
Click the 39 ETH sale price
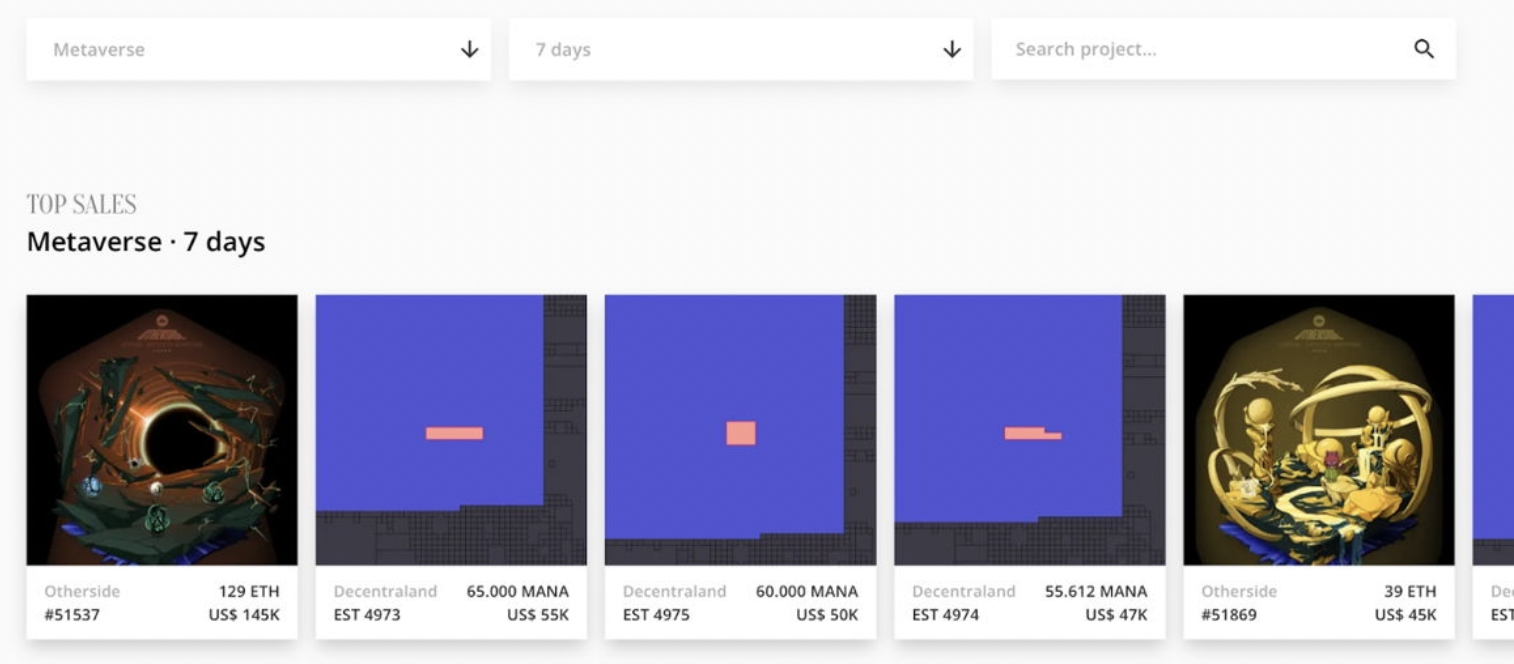(1410, 591)
